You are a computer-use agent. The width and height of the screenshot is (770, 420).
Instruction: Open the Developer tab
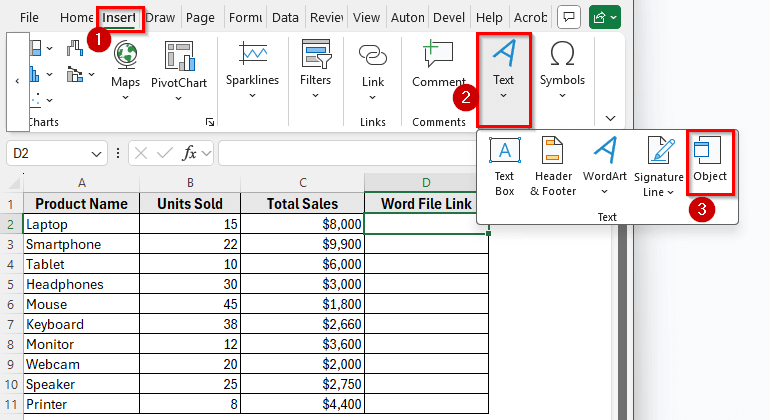point(449,18)
